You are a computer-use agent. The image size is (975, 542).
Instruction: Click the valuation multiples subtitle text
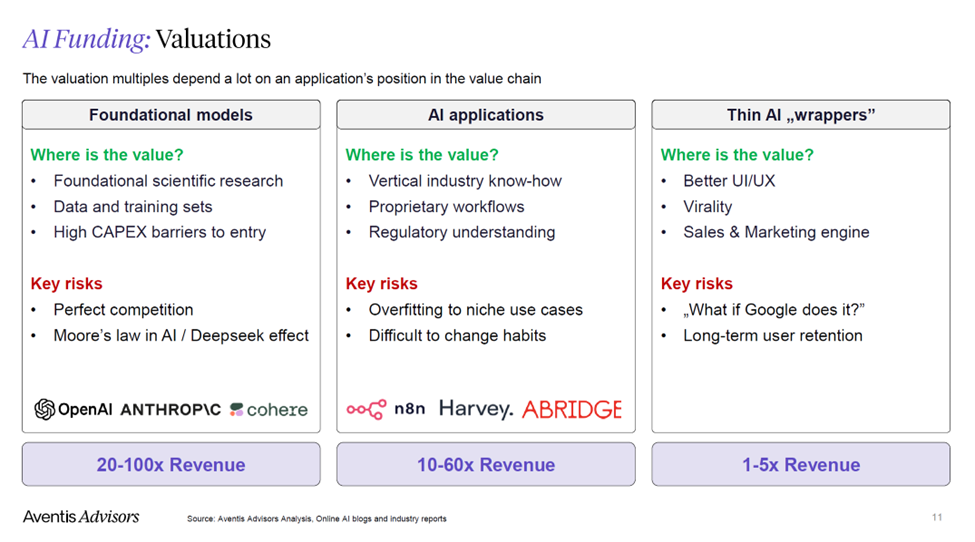282,78
